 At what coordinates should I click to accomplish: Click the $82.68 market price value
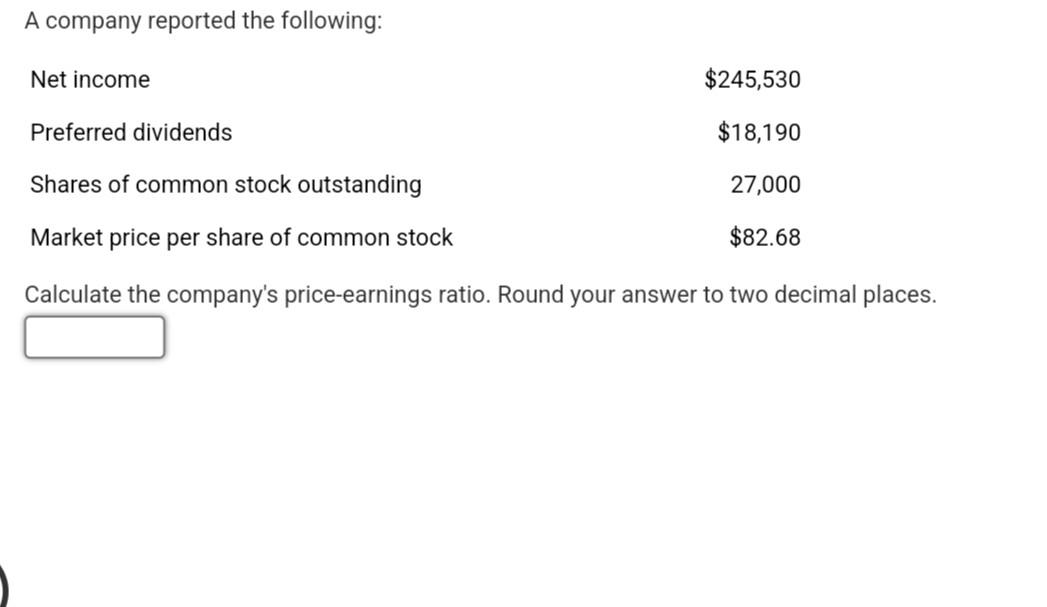[x=765, y=238]
